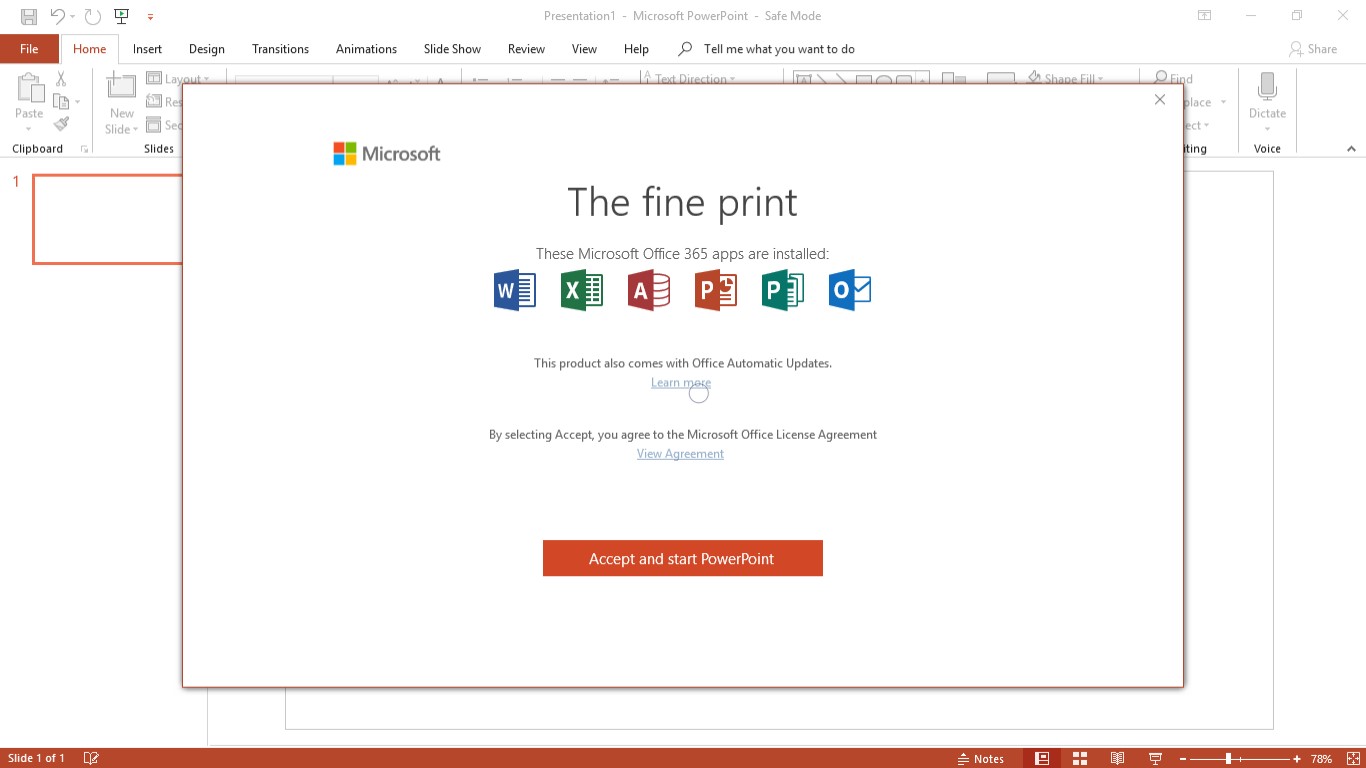
Task: Click the spell check icon in status bar
Action: click(91, 758)
